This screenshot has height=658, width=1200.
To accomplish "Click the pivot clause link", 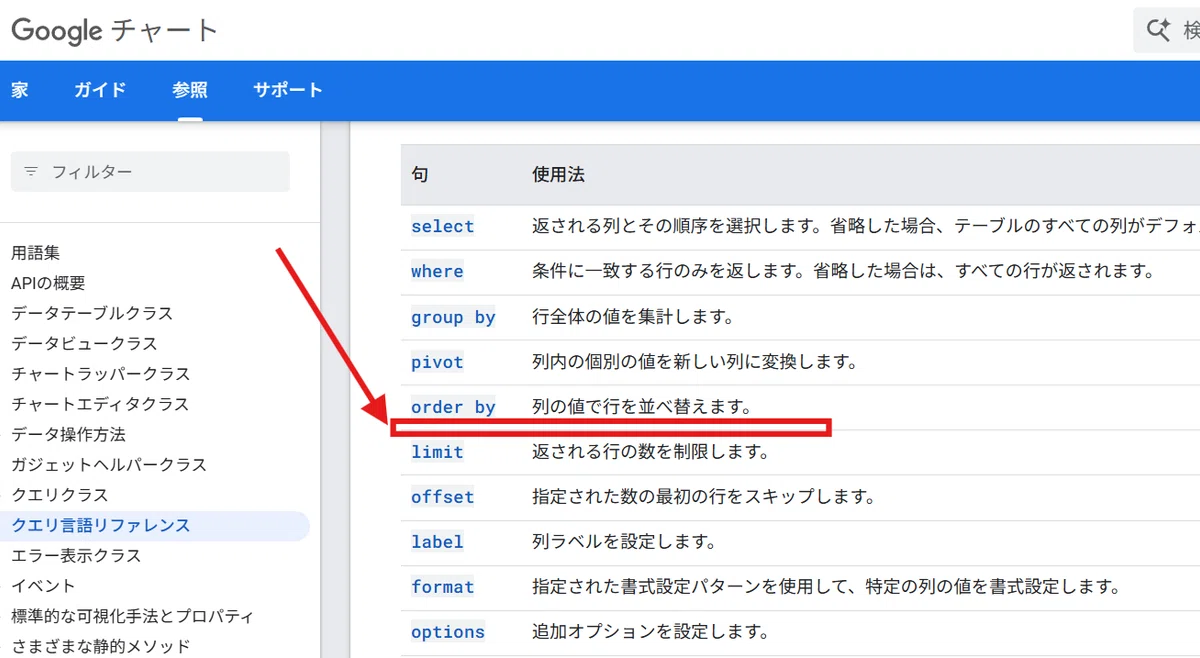I will click(x=437, y=362).
